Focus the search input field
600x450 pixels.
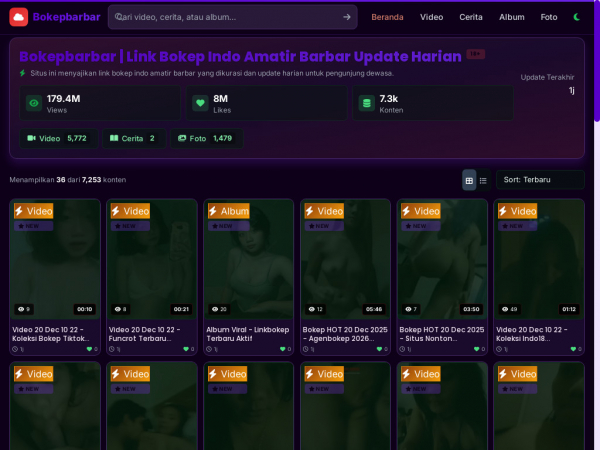(233, 17)
